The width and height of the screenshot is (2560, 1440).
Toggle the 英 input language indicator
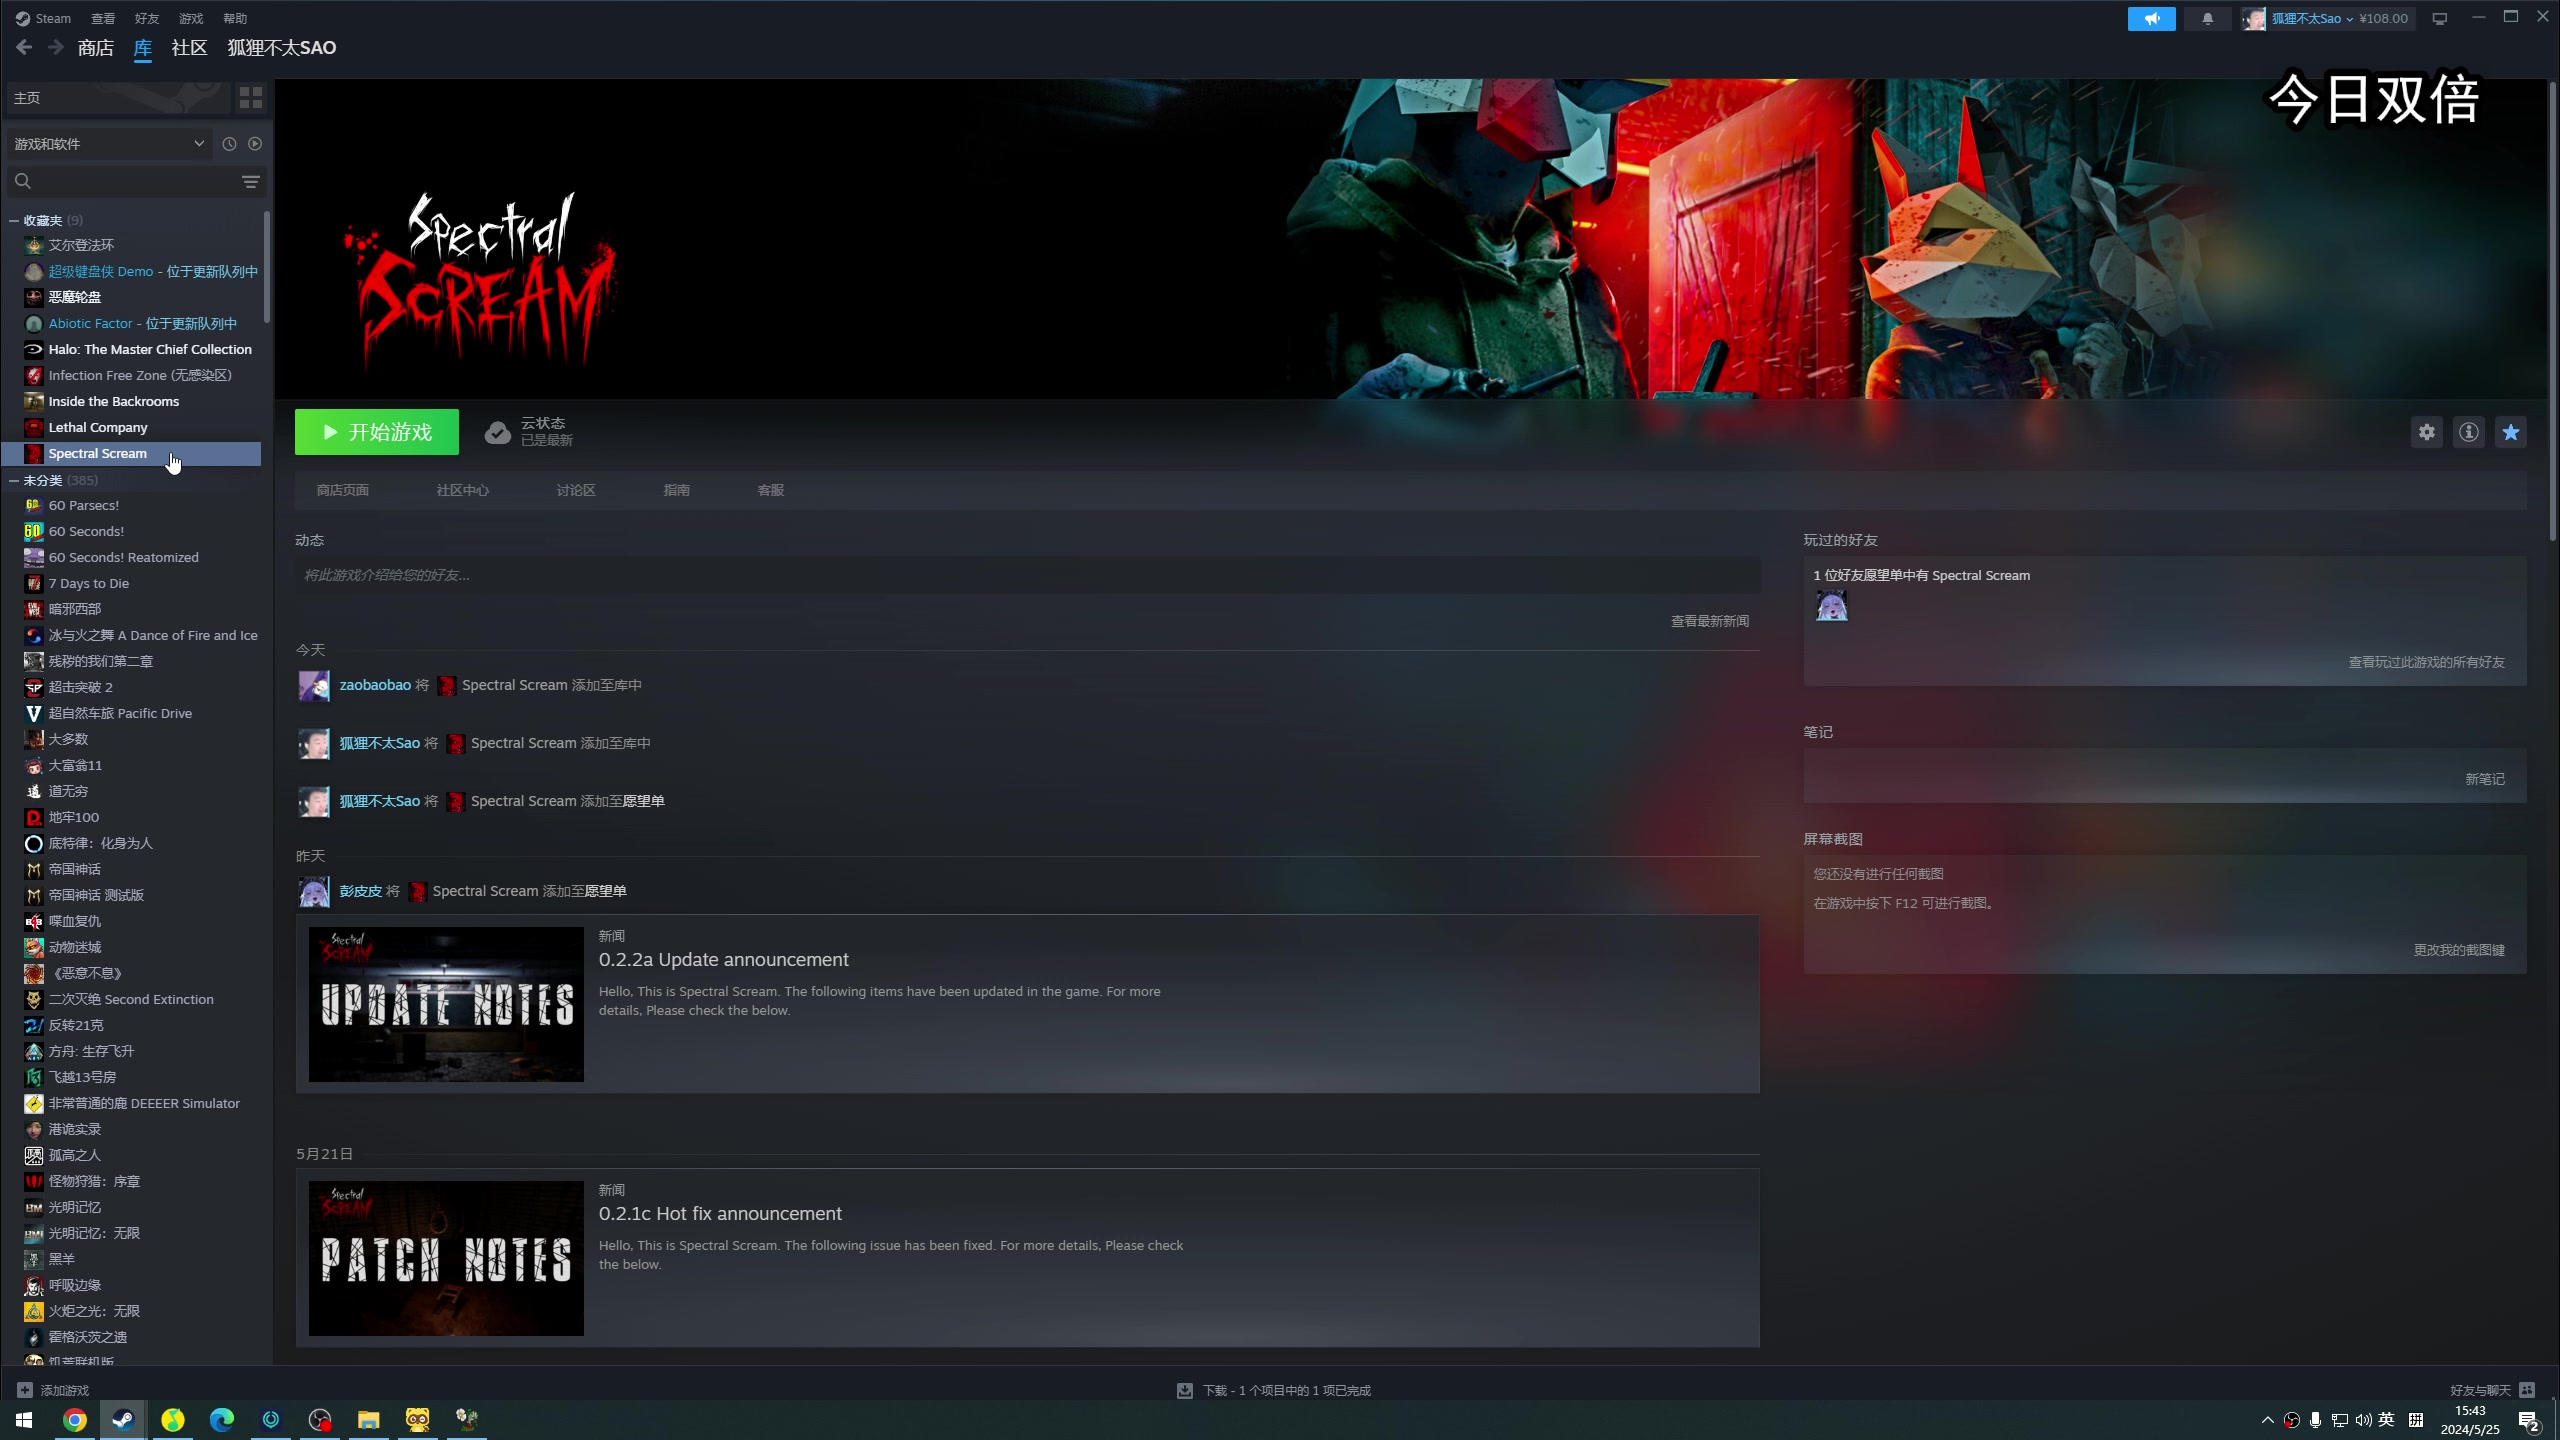point(2387,1420)
